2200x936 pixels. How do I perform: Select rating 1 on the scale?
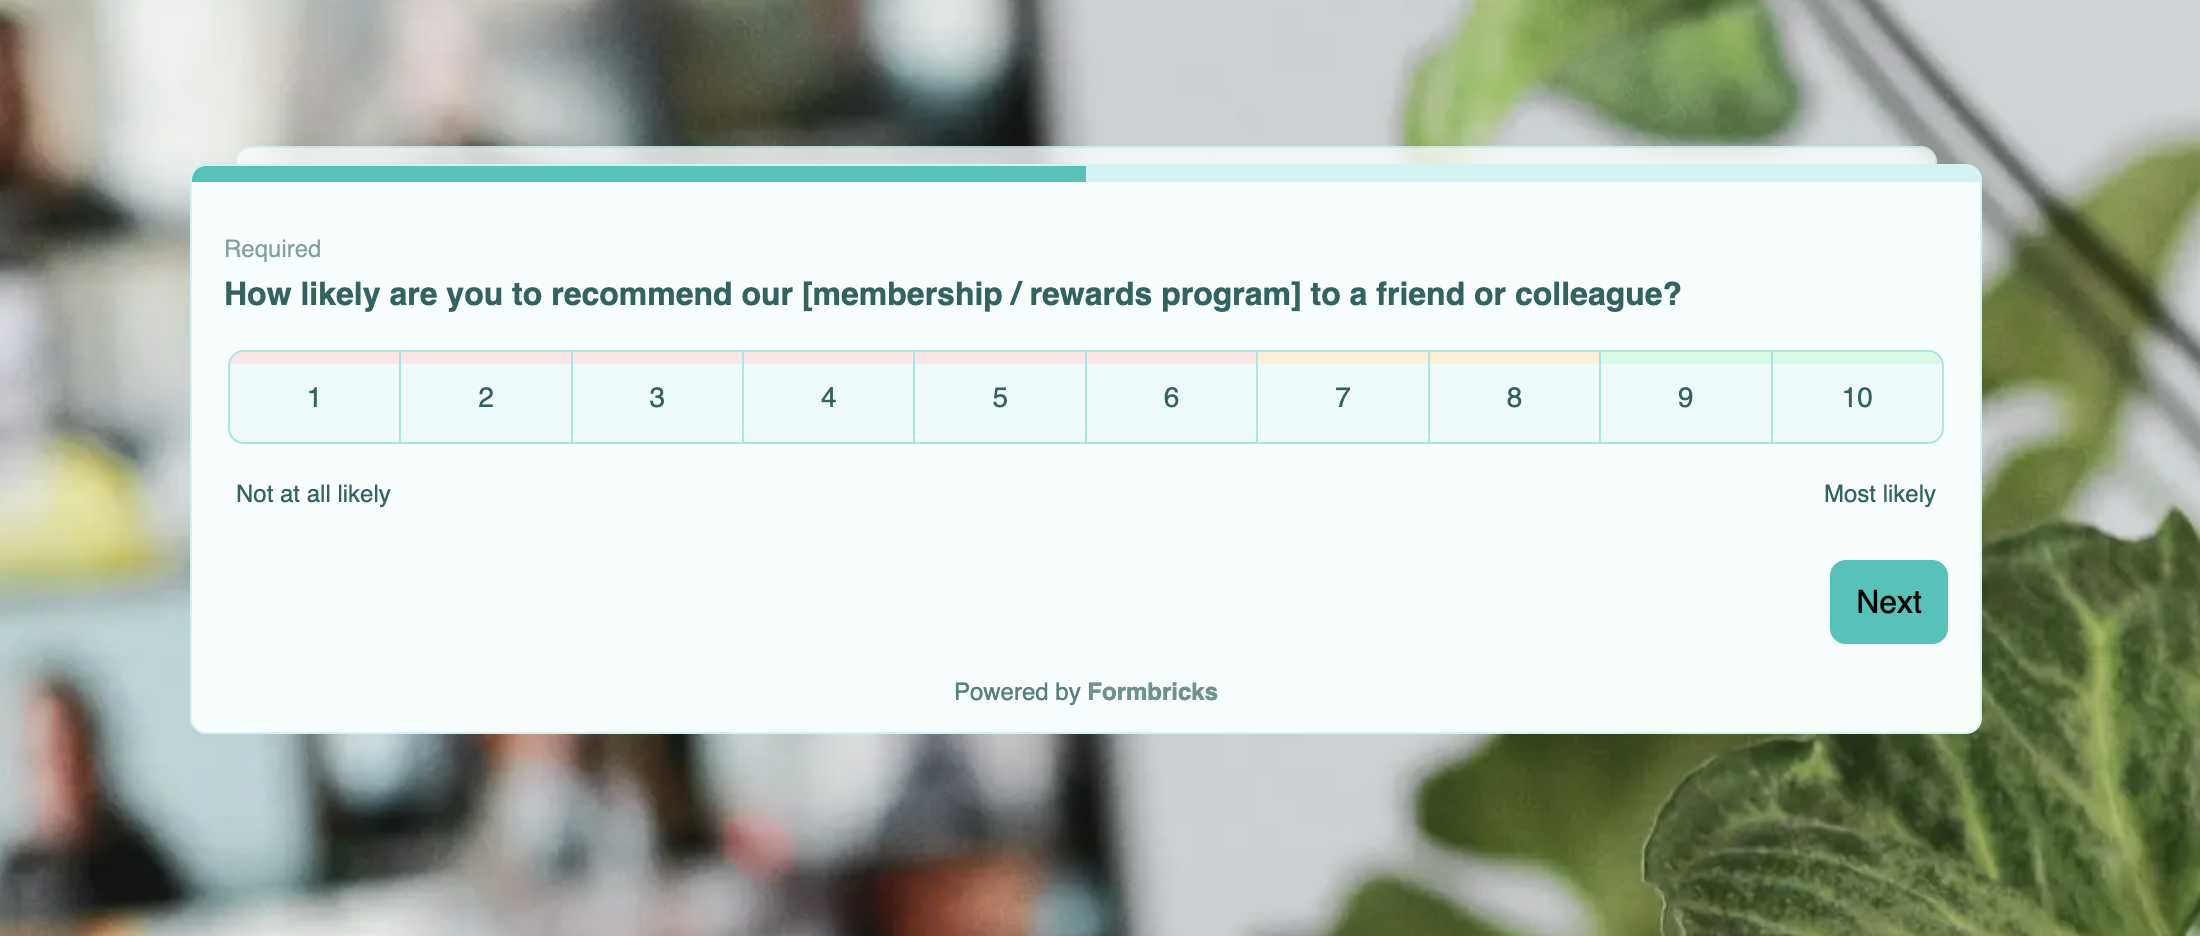click(314, 398)
